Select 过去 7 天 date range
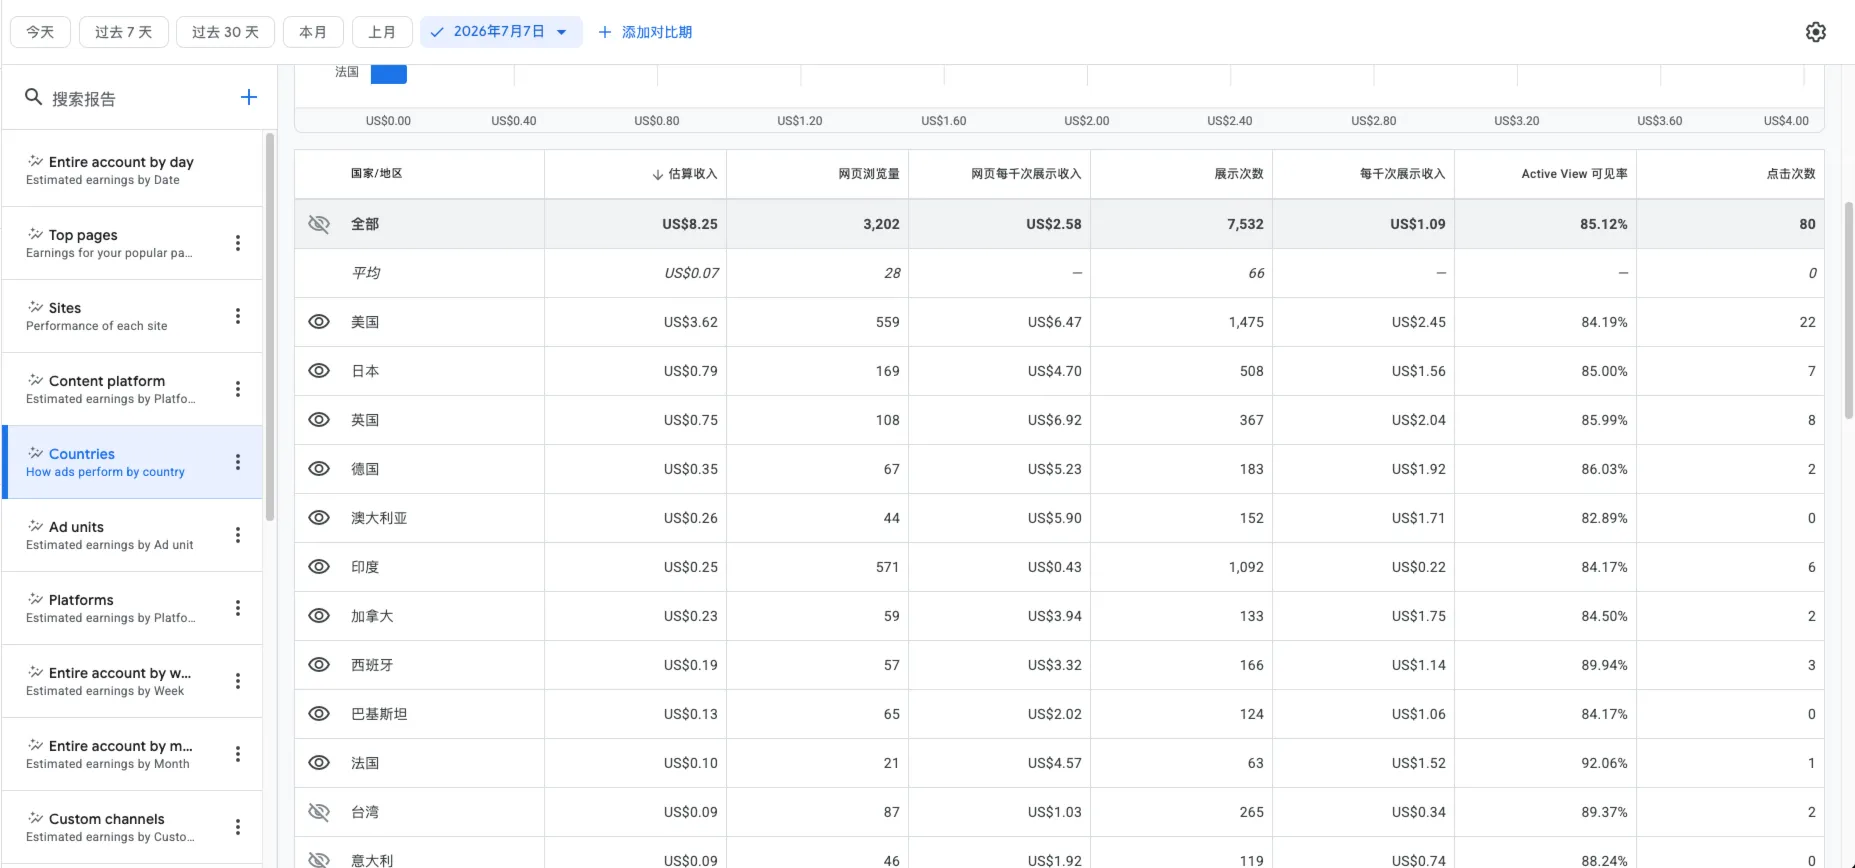Screen dimensions: 1855x868 (124, 32)
